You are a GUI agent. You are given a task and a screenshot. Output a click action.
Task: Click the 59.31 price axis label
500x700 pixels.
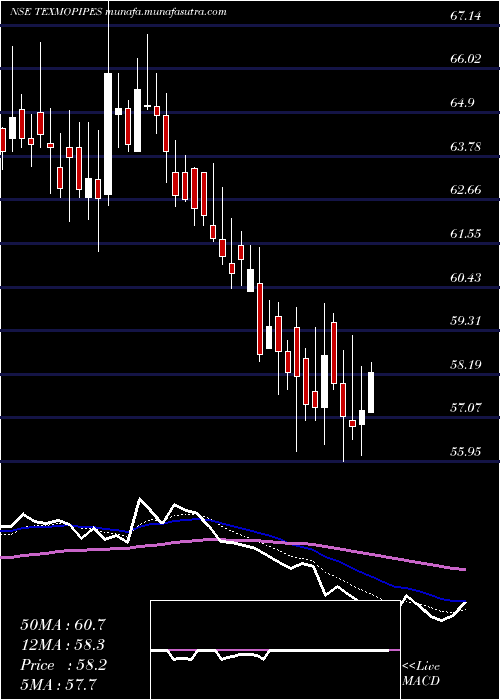[x=466, y=321]
